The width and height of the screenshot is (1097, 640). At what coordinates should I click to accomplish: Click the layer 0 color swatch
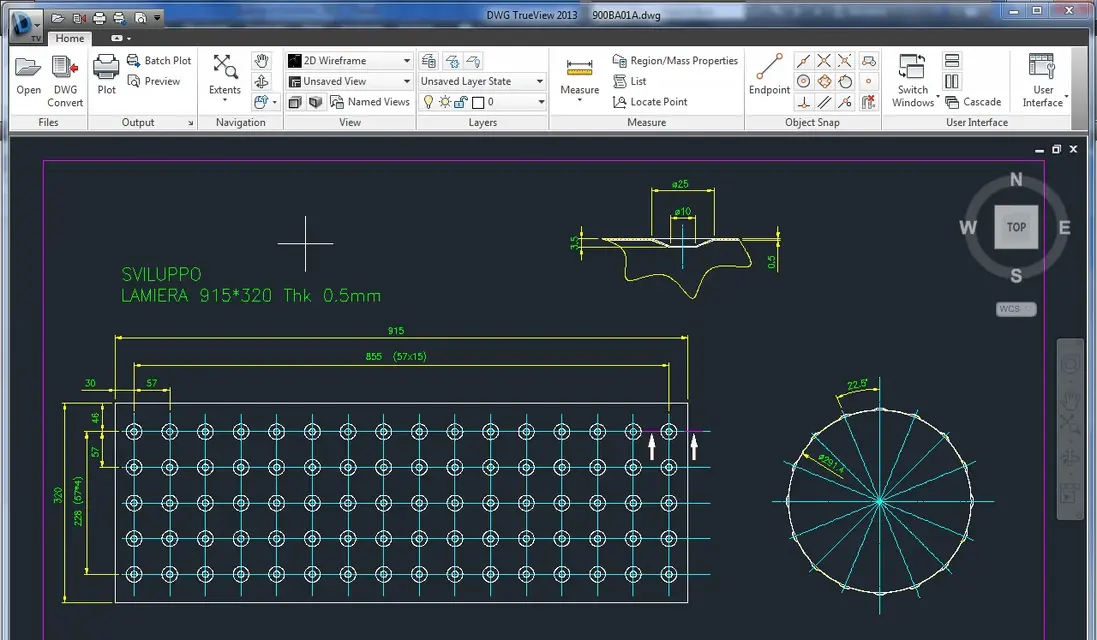pos(479,103)
